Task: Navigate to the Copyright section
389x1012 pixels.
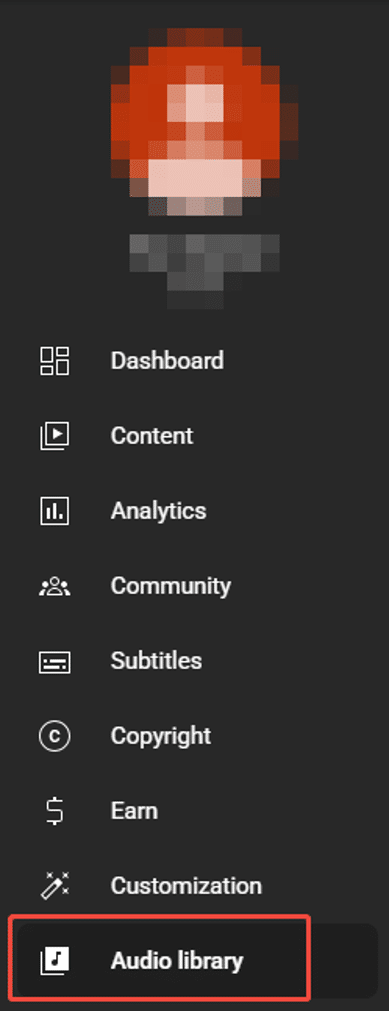Action: [161, 736]
